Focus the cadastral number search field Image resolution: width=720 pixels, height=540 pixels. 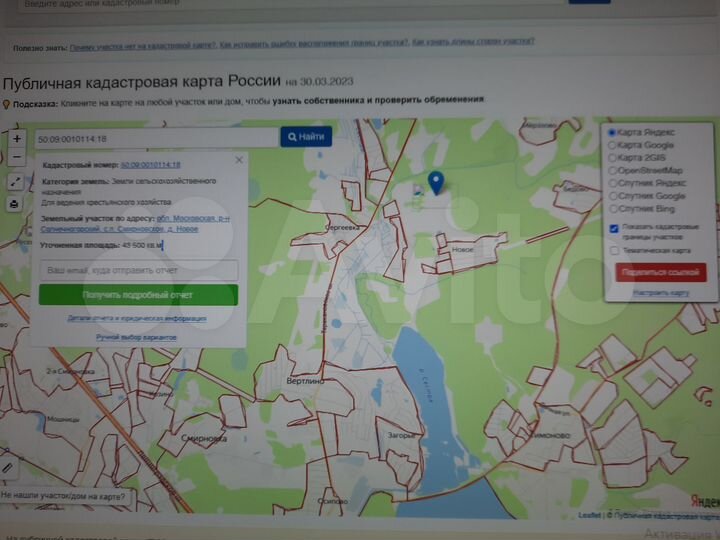coord(156,139)
